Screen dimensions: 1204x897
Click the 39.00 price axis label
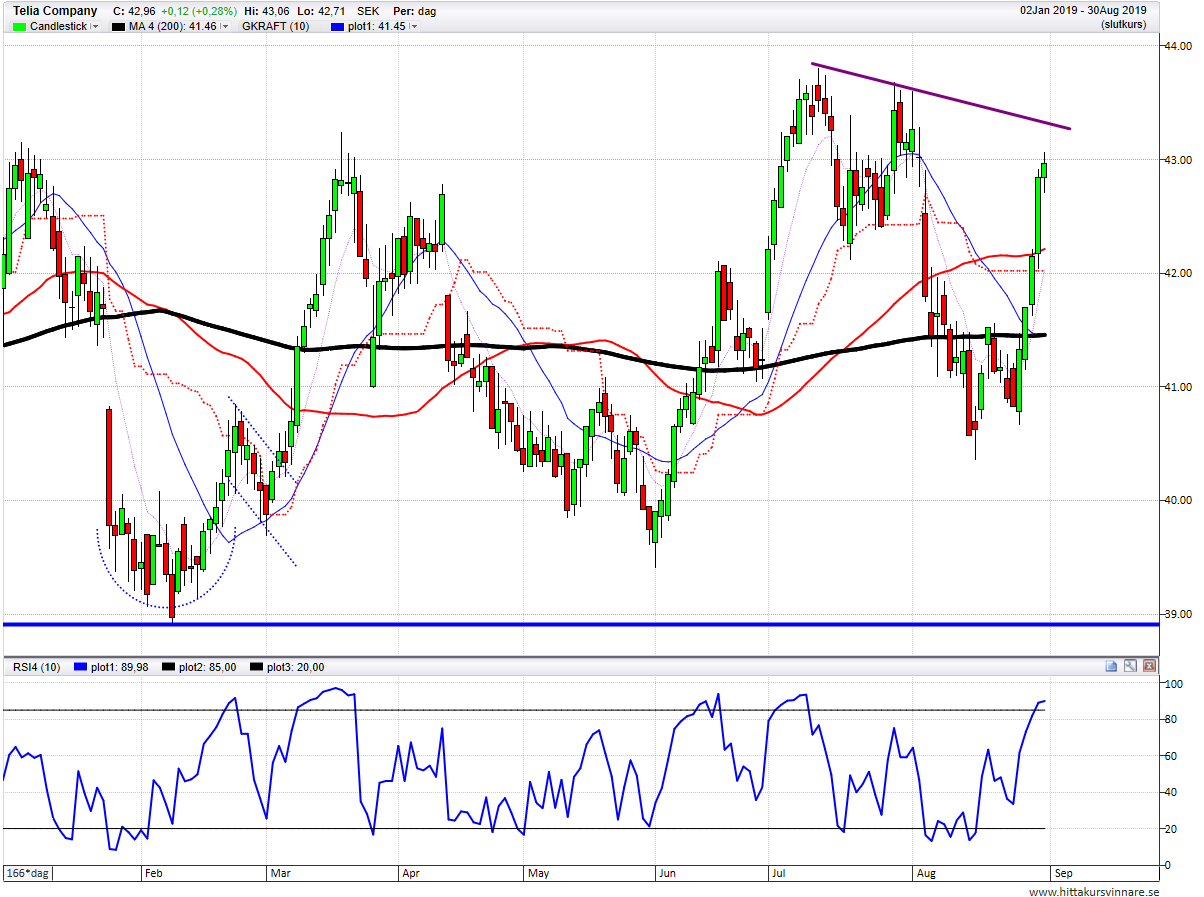point(1176,614)
